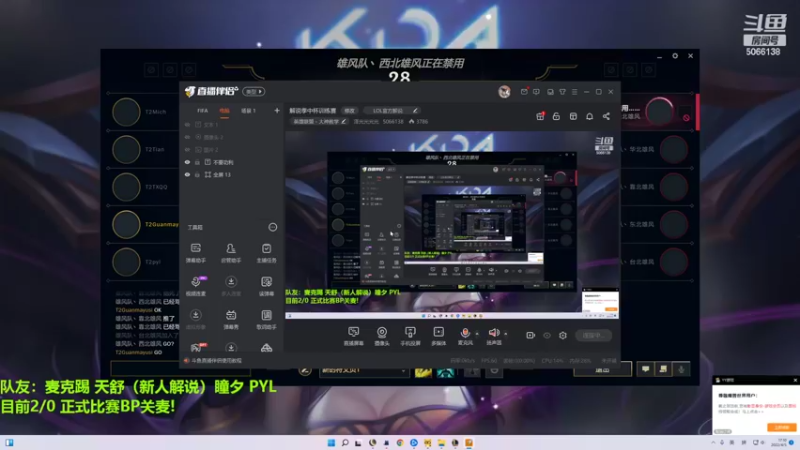Open the hamburger menu in 直播伴侣 title bar

574,92
